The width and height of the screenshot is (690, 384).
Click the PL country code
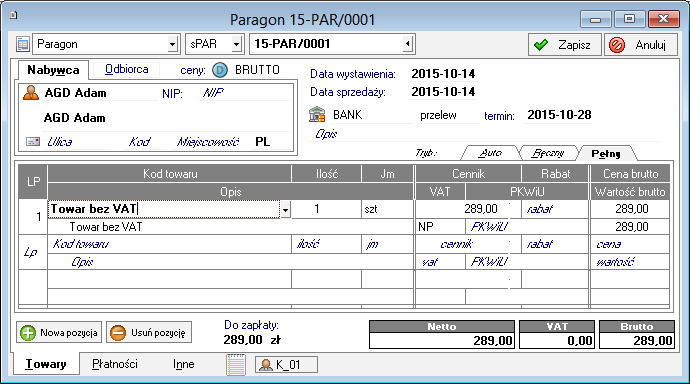[263, 142]
